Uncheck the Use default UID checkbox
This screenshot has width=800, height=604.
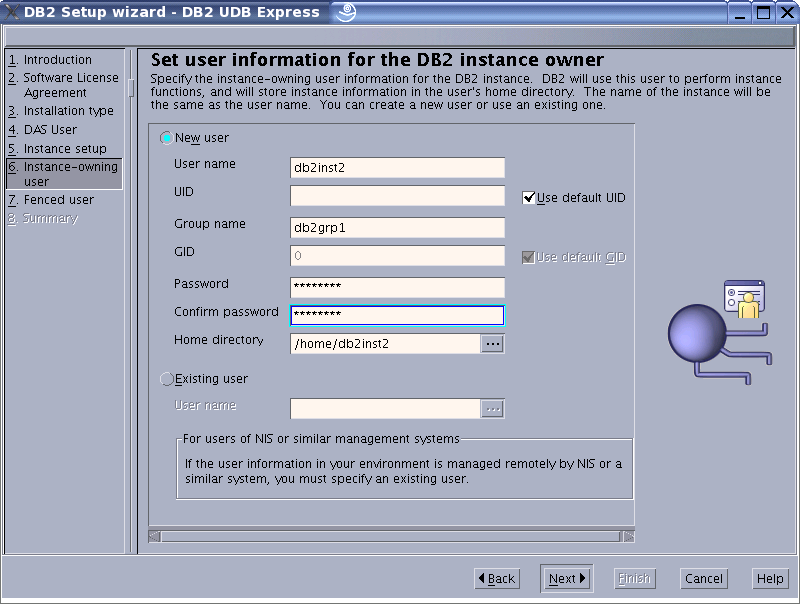point(529,197)
